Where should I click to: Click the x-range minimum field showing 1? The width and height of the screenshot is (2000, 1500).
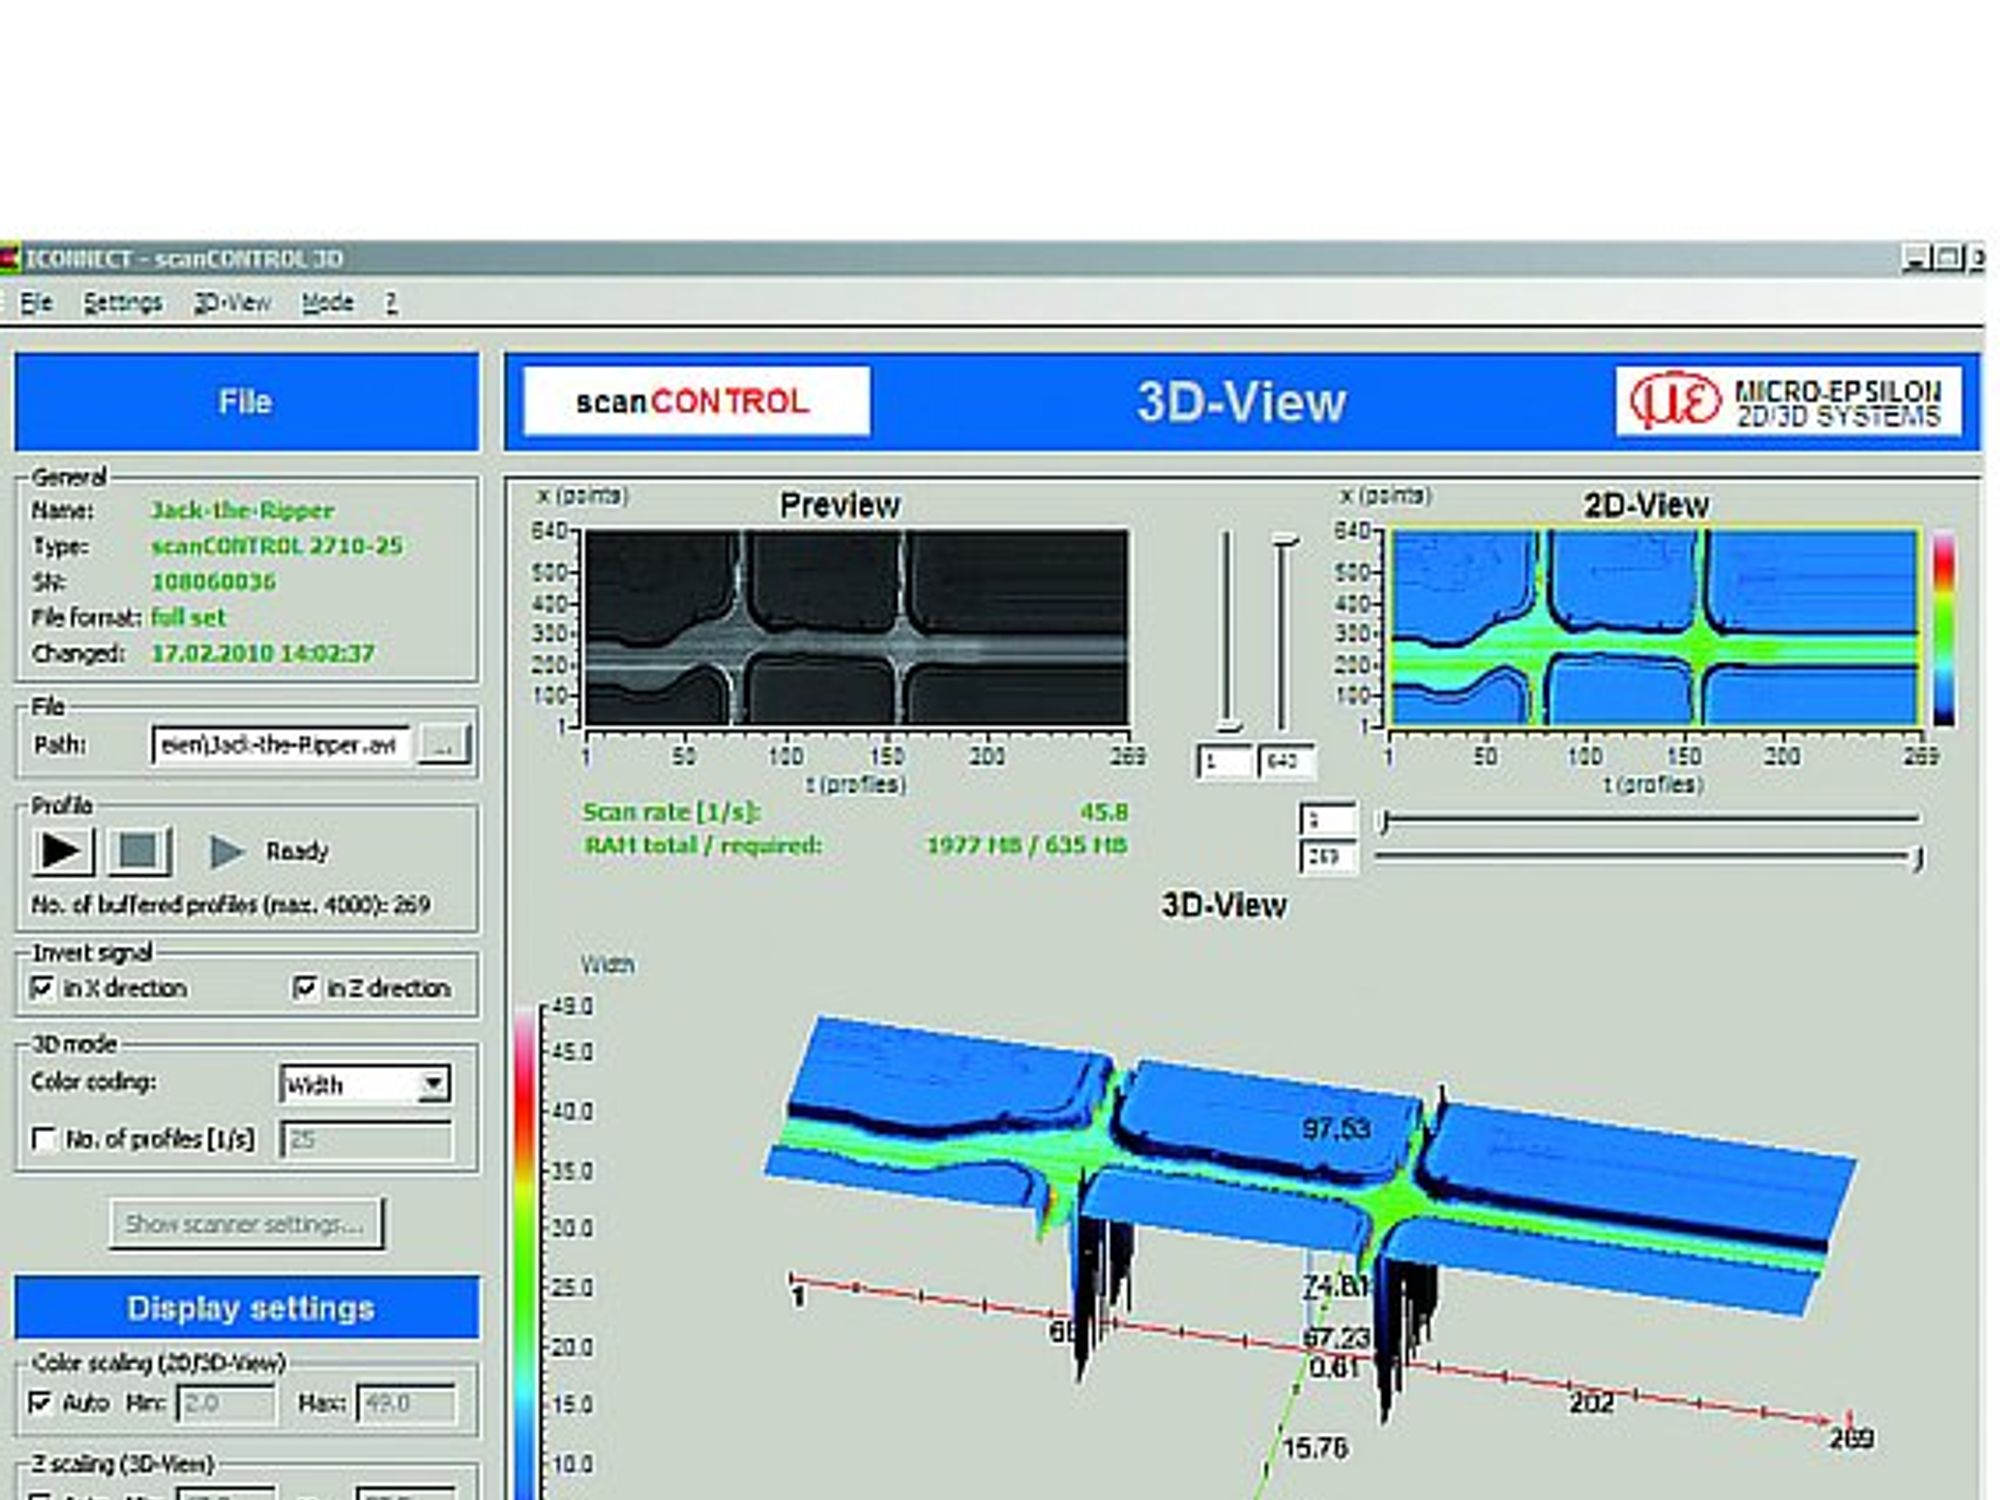pos(1225,762)
